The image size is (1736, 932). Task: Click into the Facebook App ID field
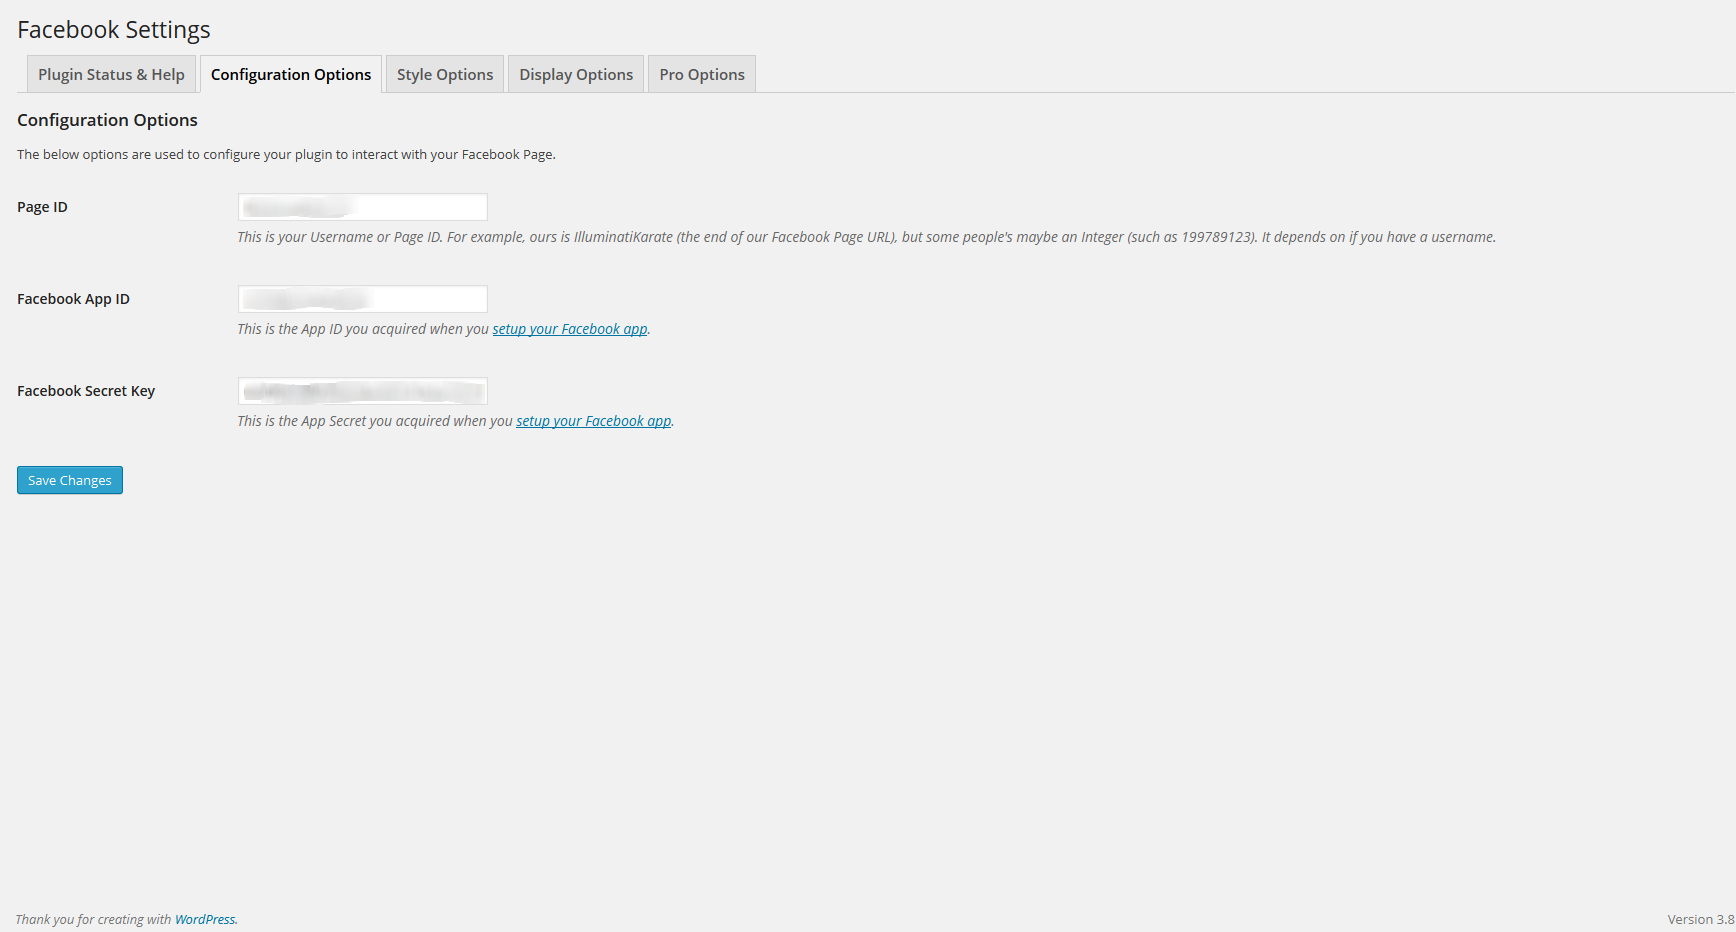pos(362,299)
